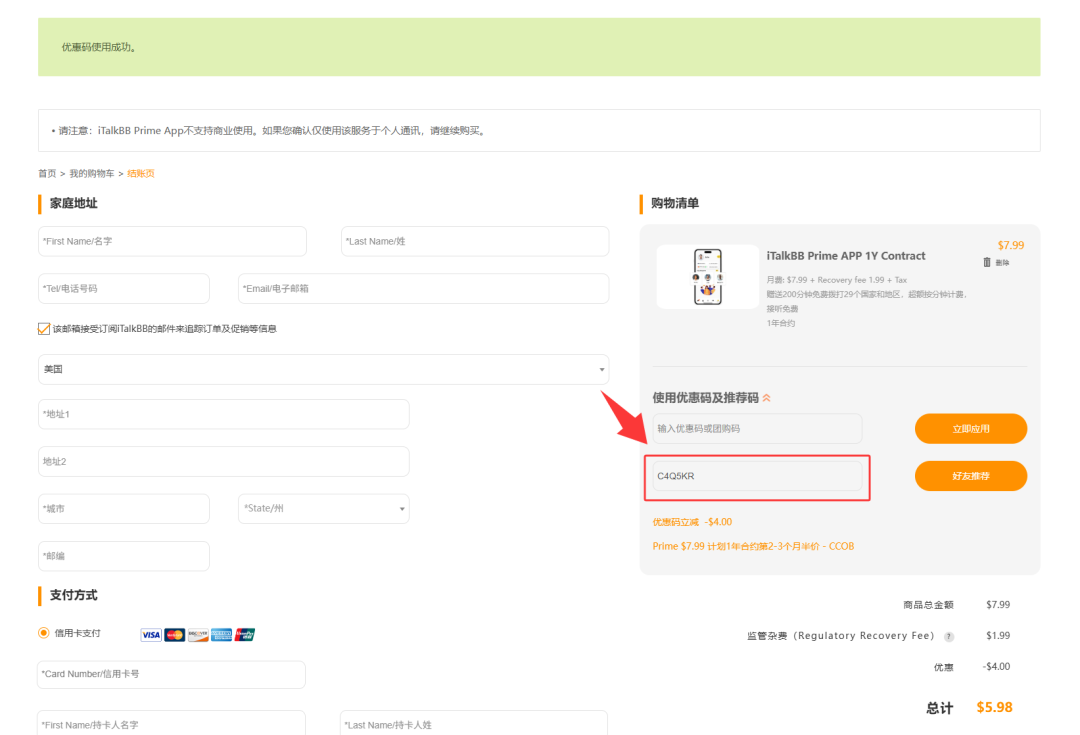The width and height of the screenshot is (1080, 735).
Task: Click the referral code field containing C4Q5KR
Action: [x=757, y=476]
